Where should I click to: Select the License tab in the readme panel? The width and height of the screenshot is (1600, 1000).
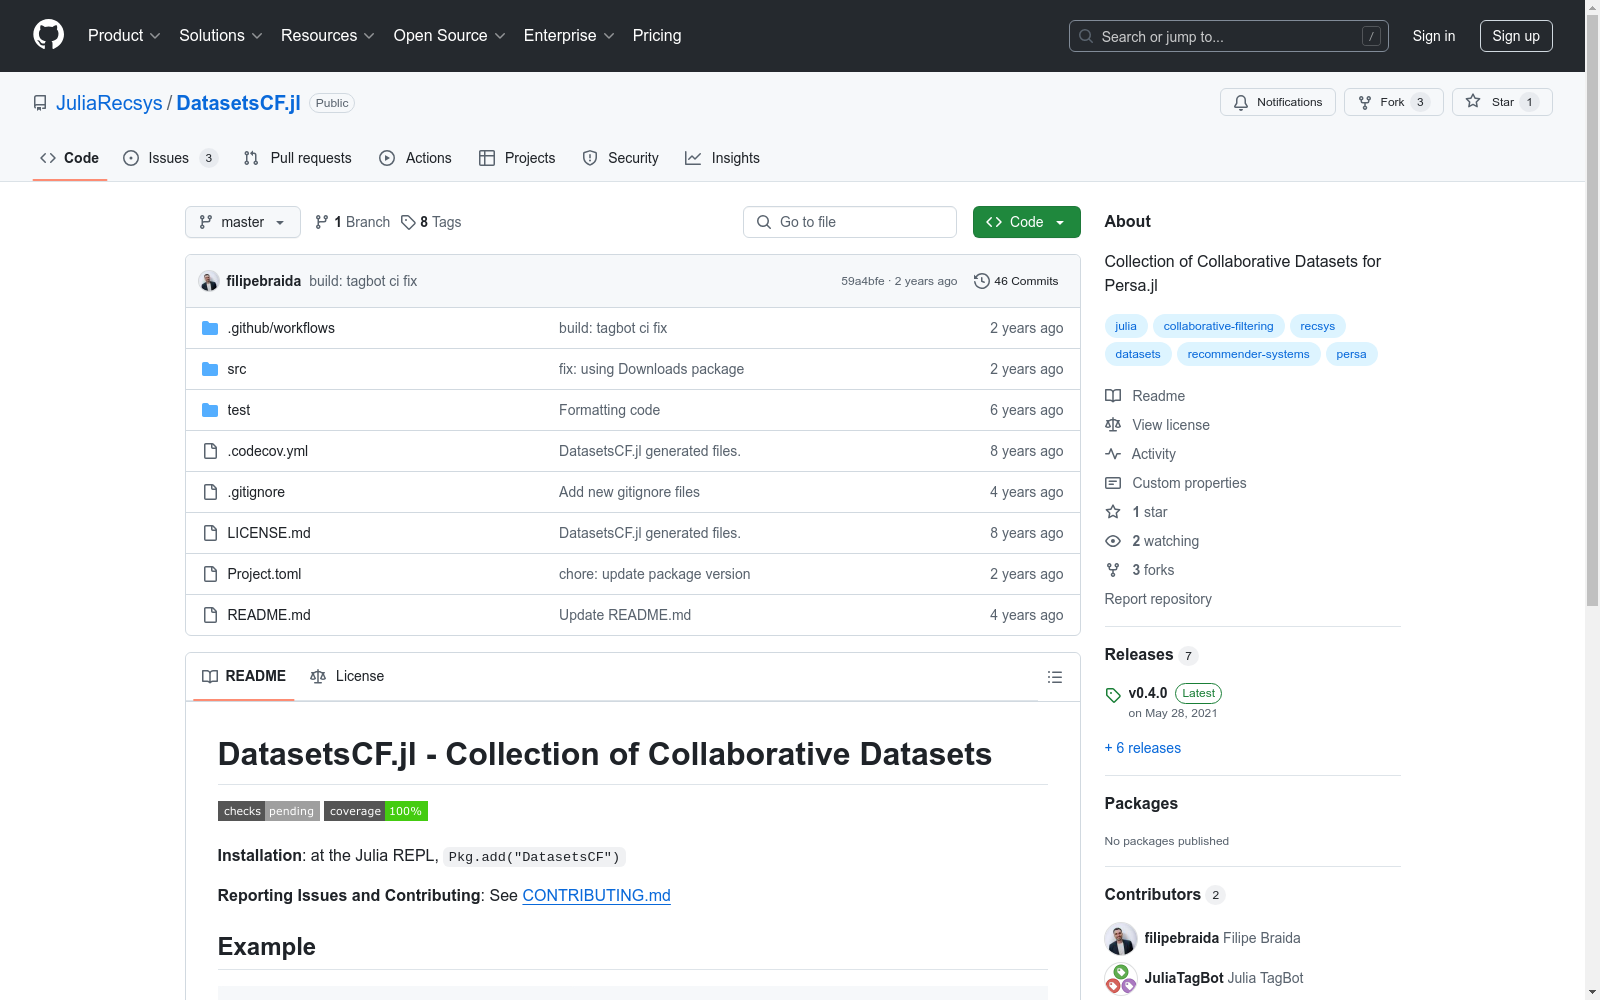pos(347,676)
